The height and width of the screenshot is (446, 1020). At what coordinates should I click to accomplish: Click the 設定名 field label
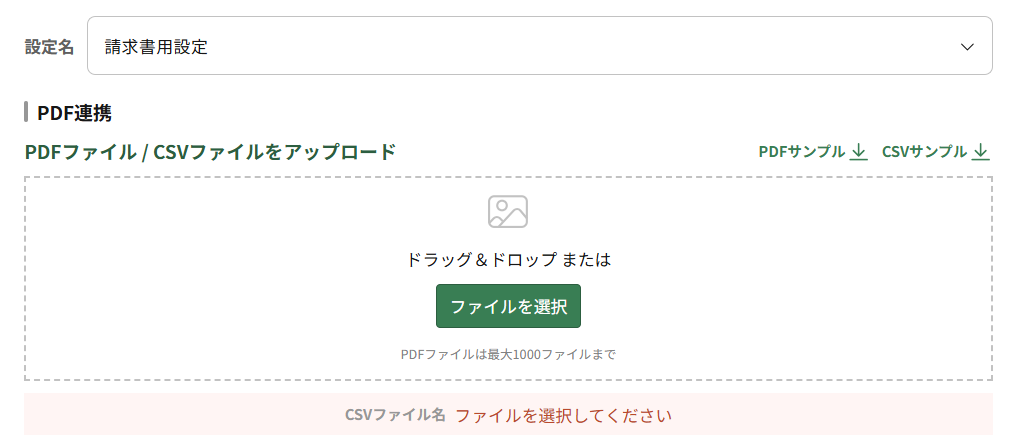point(49,47)
